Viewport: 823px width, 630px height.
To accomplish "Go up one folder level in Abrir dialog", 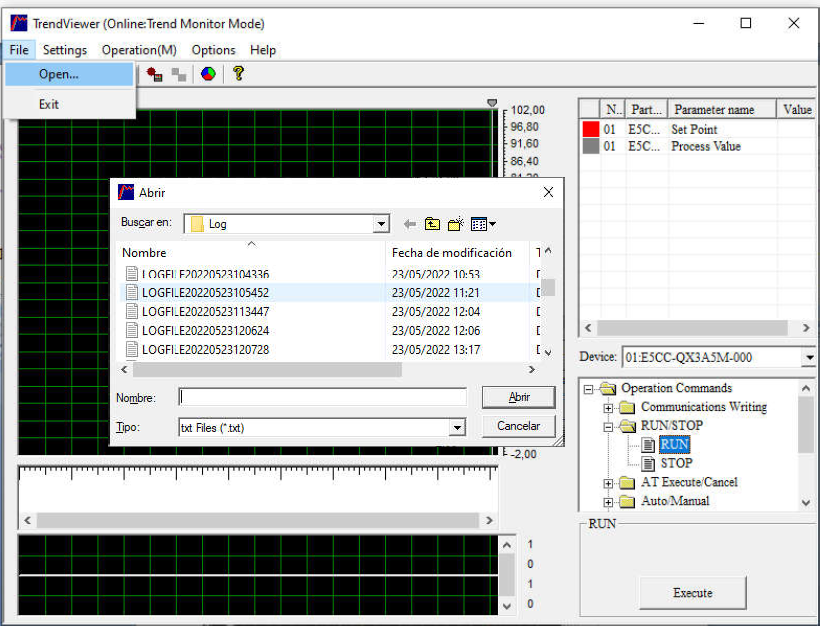I will (432, 224).
